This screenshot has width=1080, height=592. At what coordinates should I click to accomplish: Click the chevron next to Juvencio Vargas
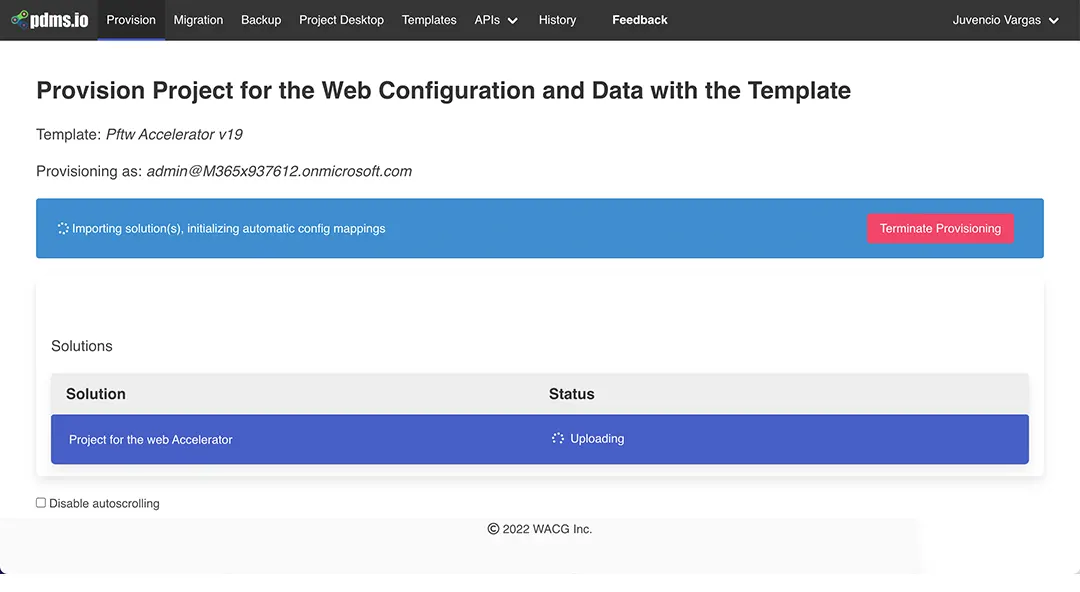pos(1053,21)
